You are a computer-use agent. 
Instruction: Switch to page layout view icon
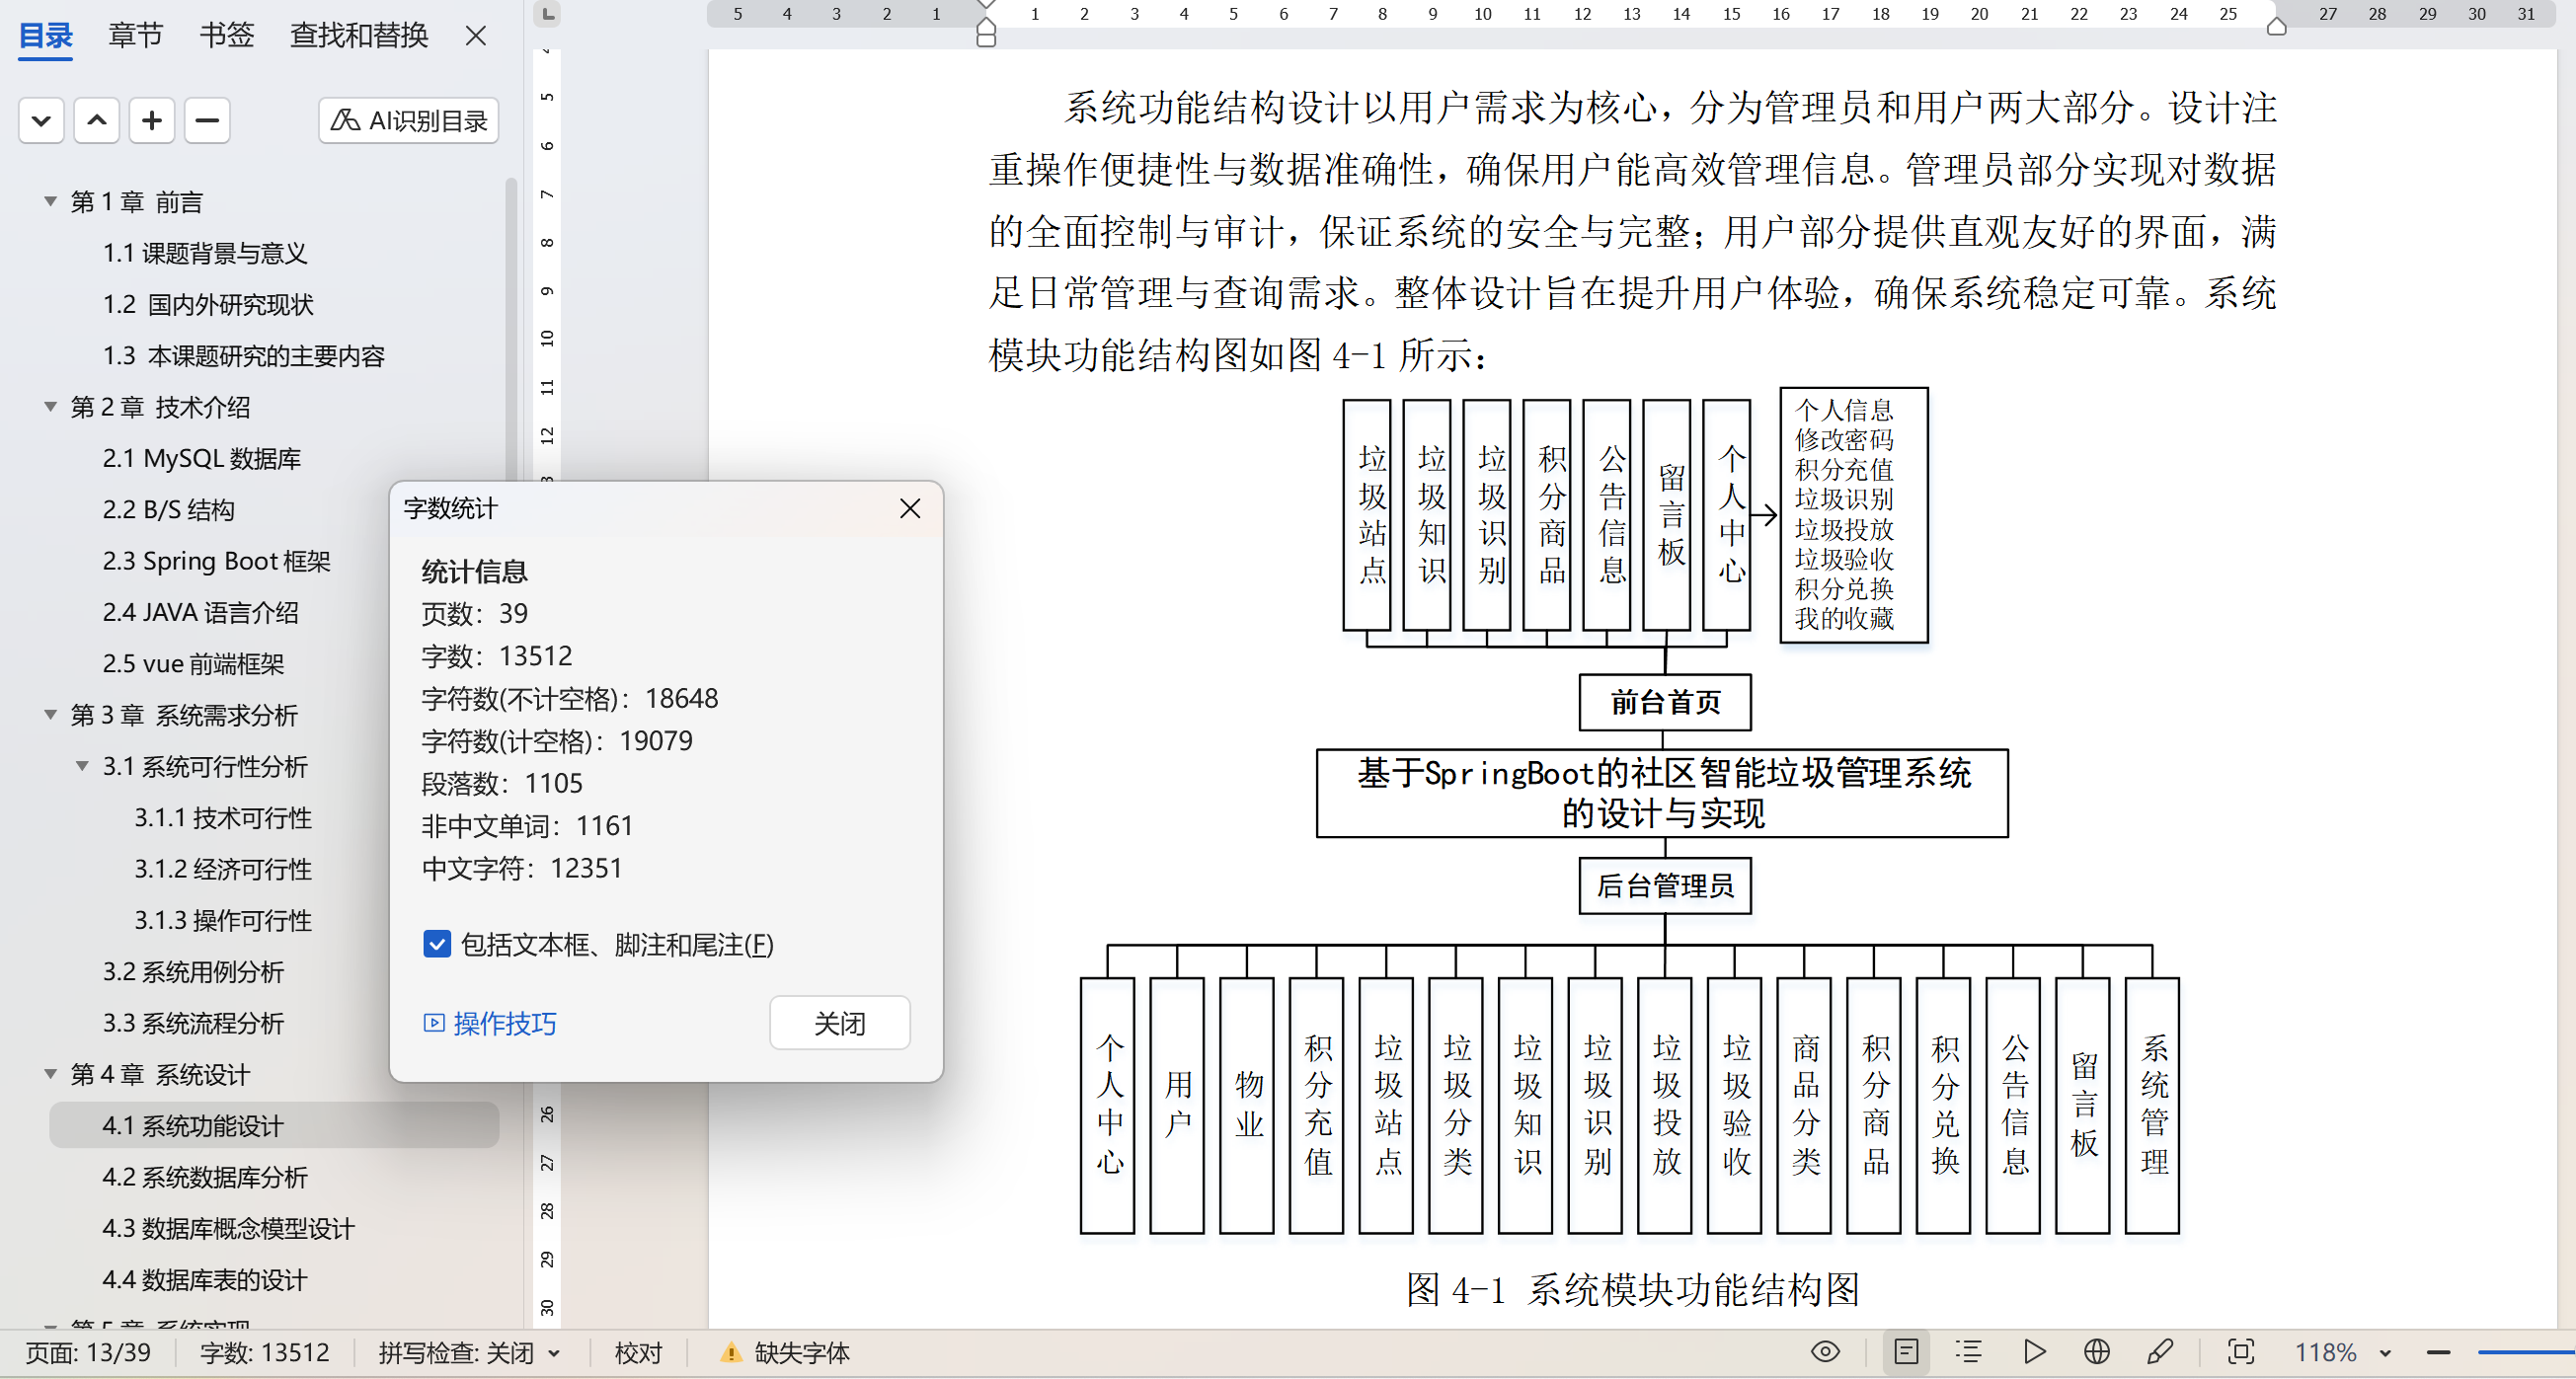1906,1352
